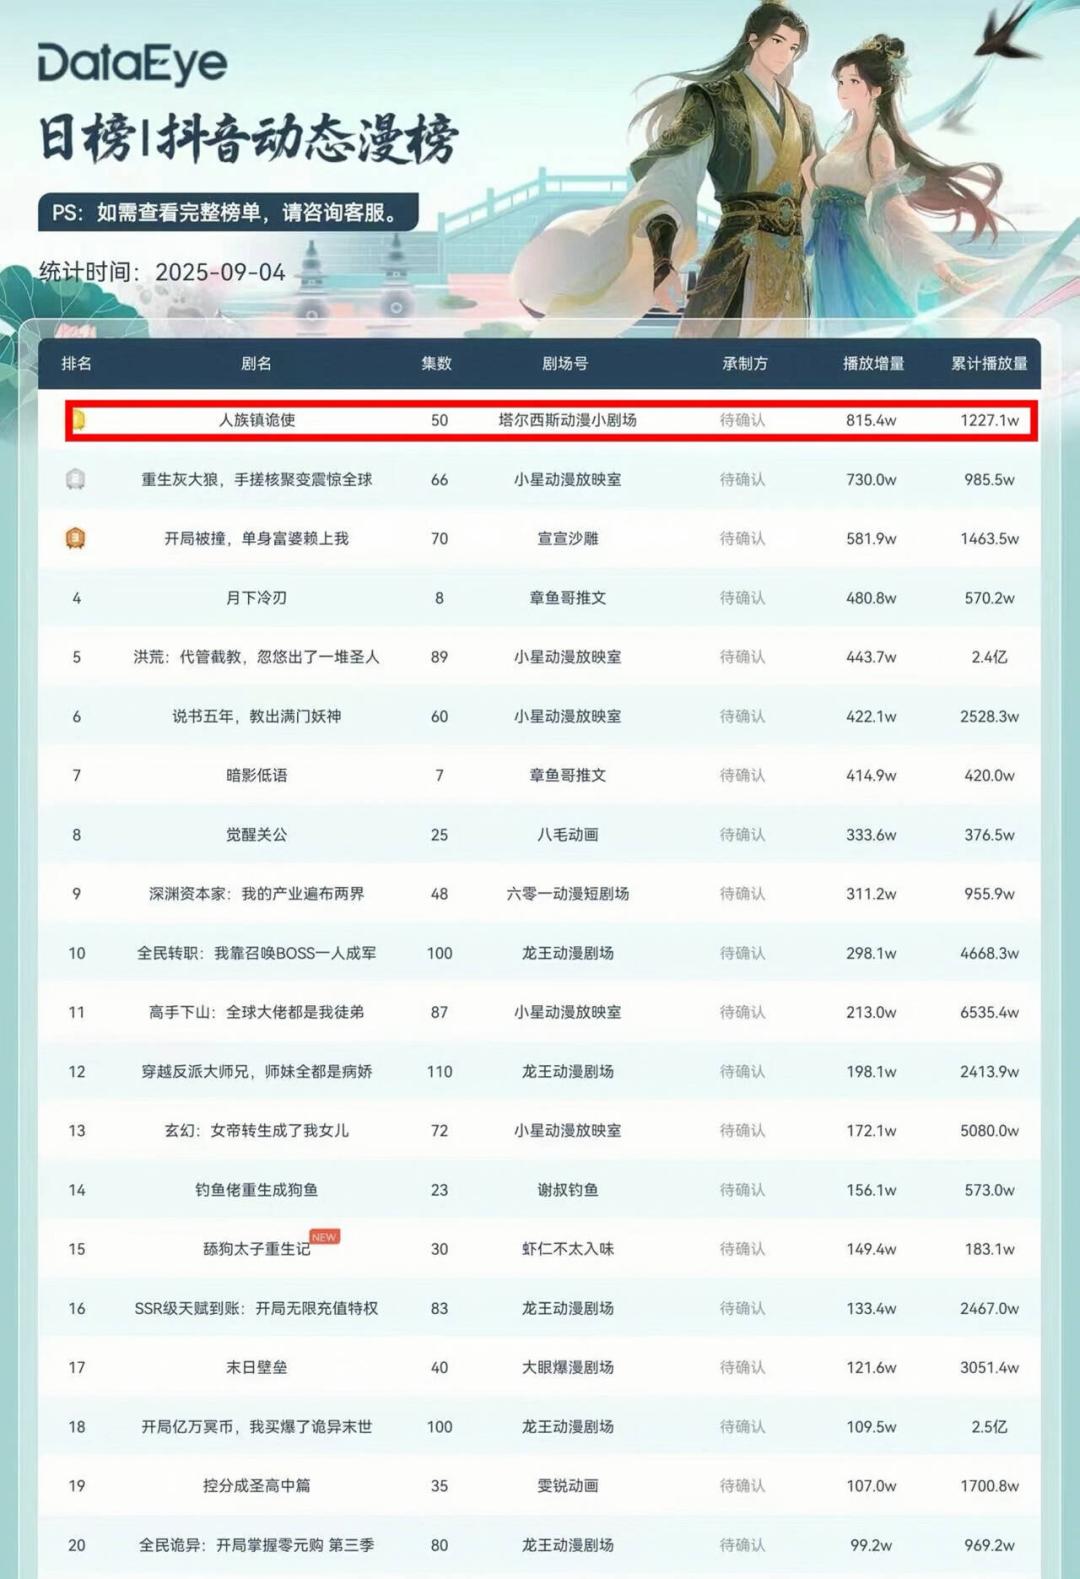Image resolution: width=1080 pixels, height=1579 pixels.
Task: Select the 排名 column header
Action: click(x=76, y=363)
